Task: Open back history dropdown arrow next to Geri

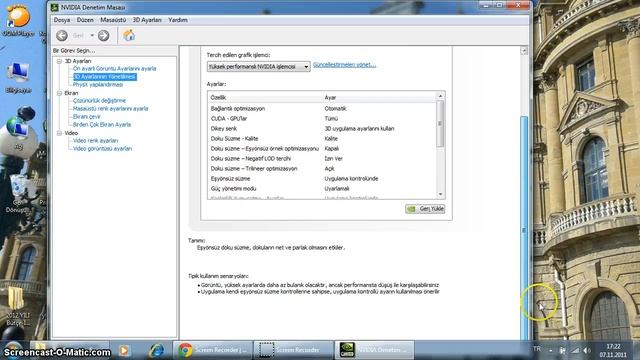Action: tap(92, 36)
